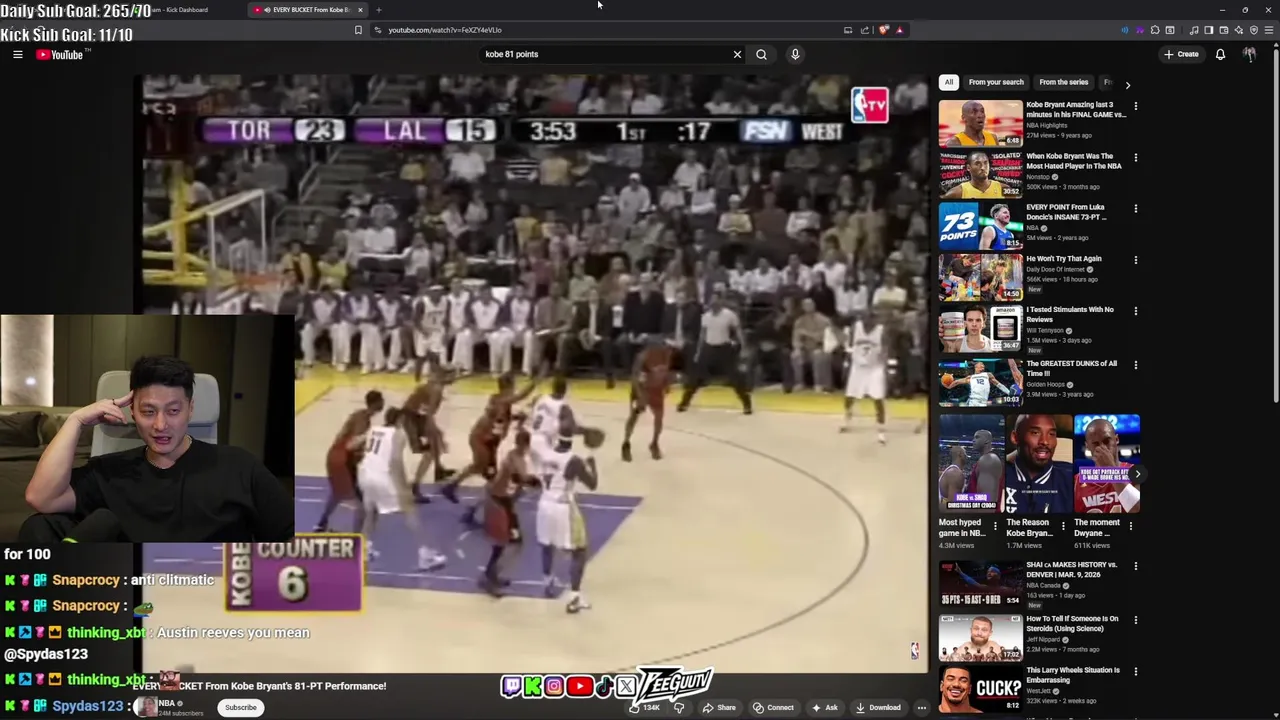The height and width of the screenshot is (720, 1280).
Task: Open options for I Tested Stimulants video
Action: tap(1135, 311)
